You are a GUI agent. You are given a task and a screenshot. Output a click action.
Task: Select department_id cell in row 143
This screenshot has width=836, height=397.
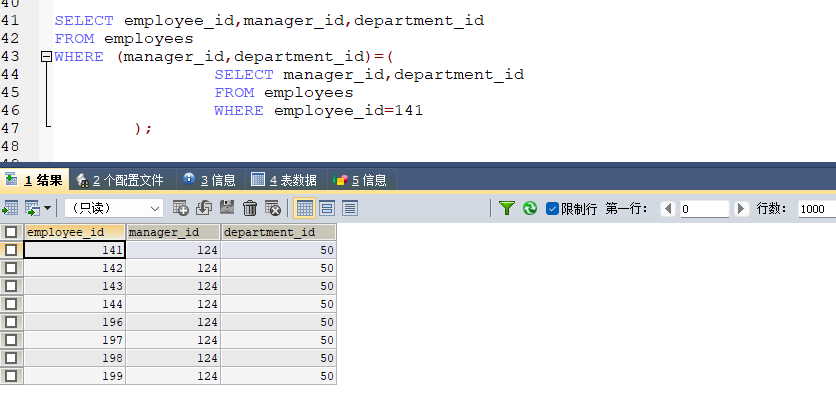[x=278, y=286]
